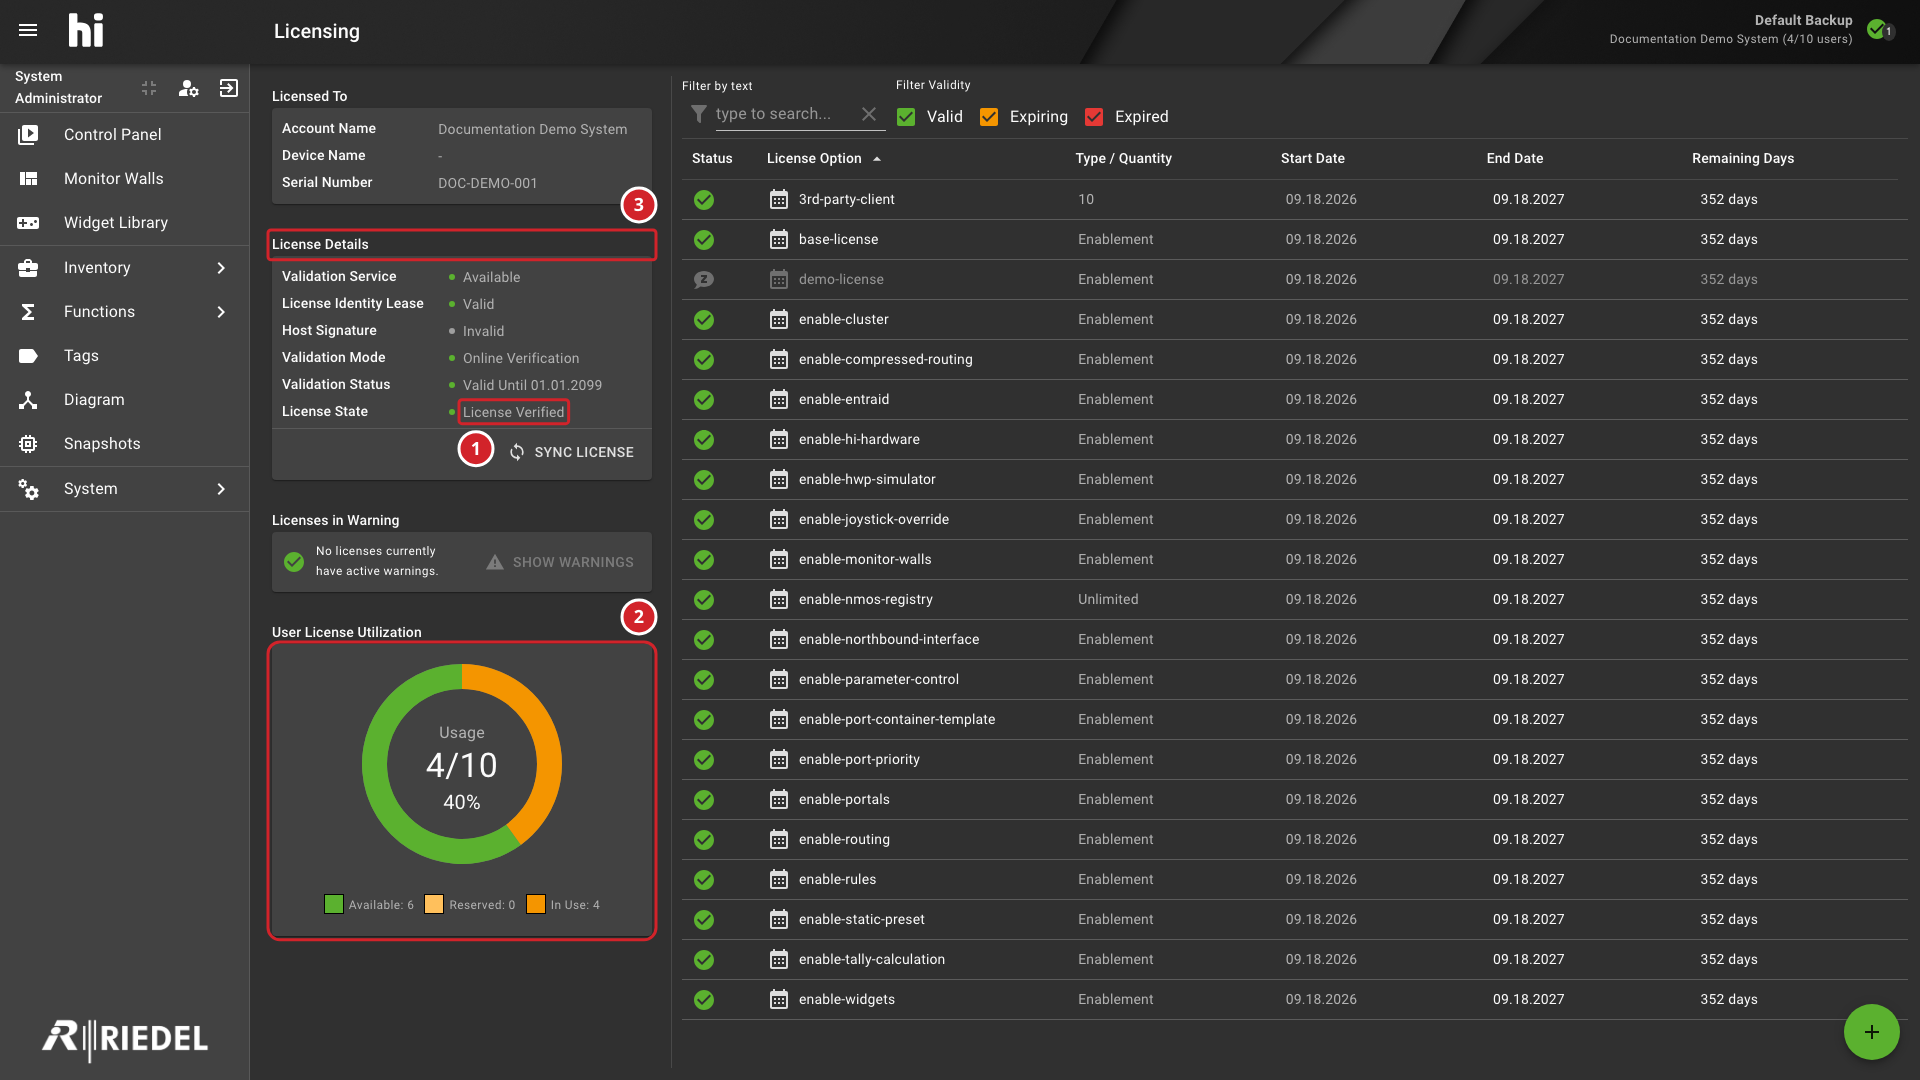Click the calendar icon for enable-nmos-registry
Viewport: 1920px width, 1080px height.
[779, 599]
